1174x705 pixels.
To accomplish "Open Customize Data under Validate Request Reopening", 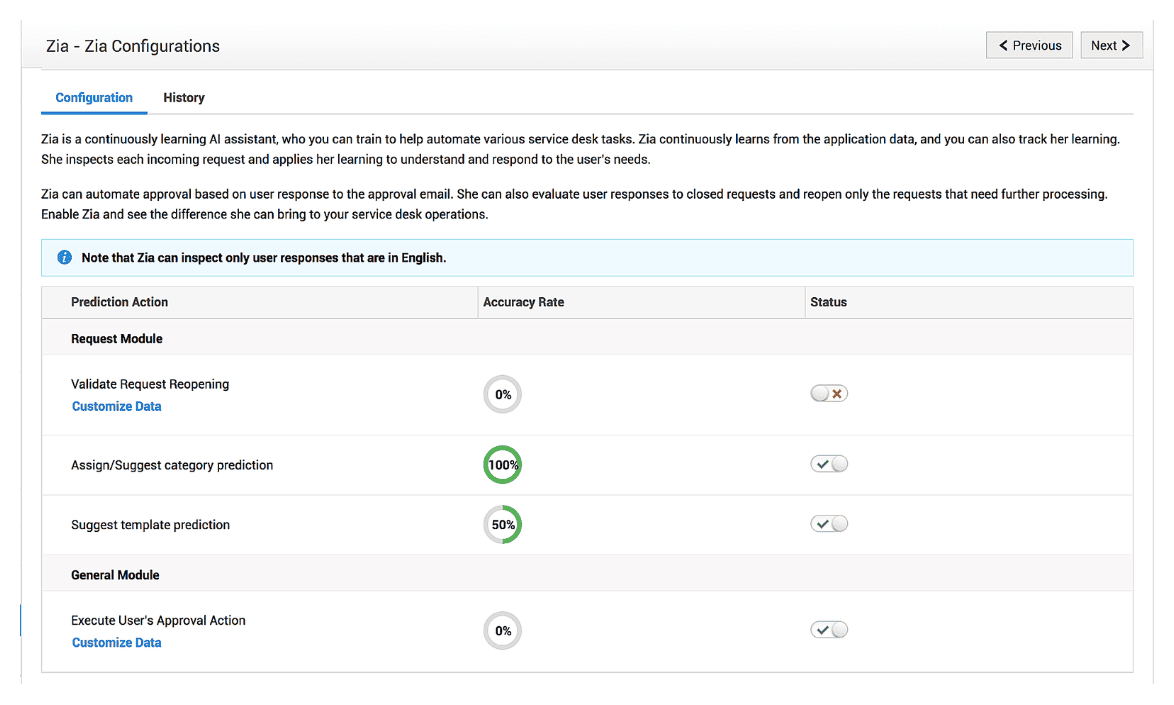I will tap(116, 406).
